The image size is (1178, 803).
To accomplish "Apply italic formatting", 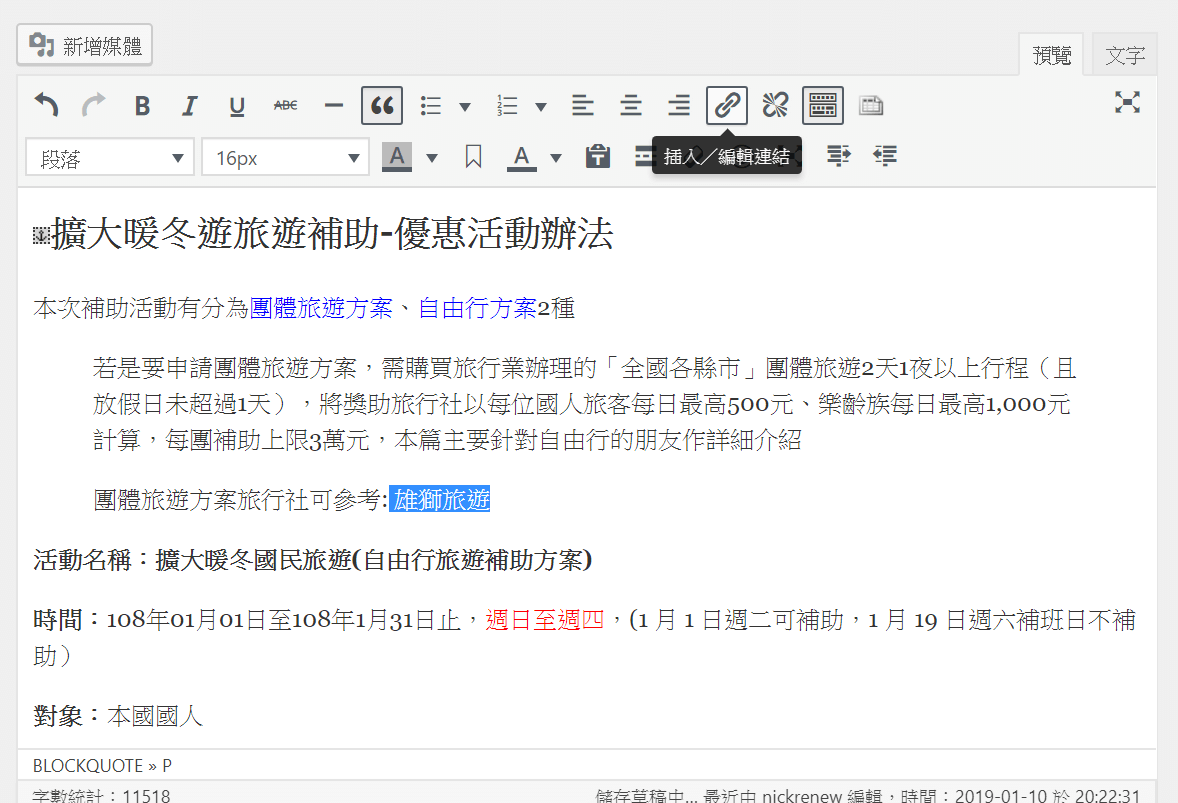I will 189,105.
